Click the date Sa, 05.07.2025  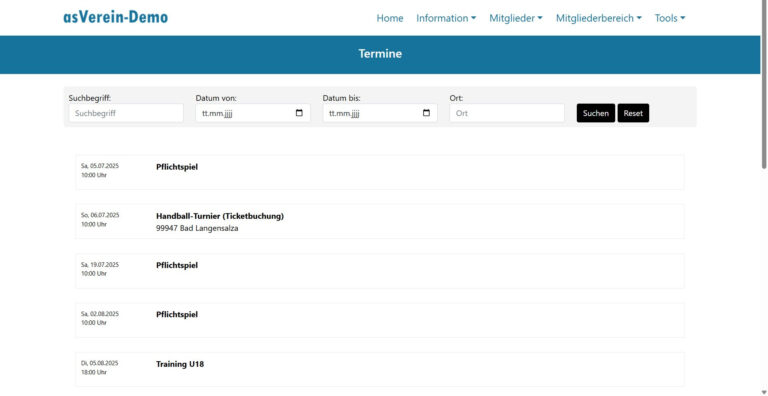[x=100, y=166]
